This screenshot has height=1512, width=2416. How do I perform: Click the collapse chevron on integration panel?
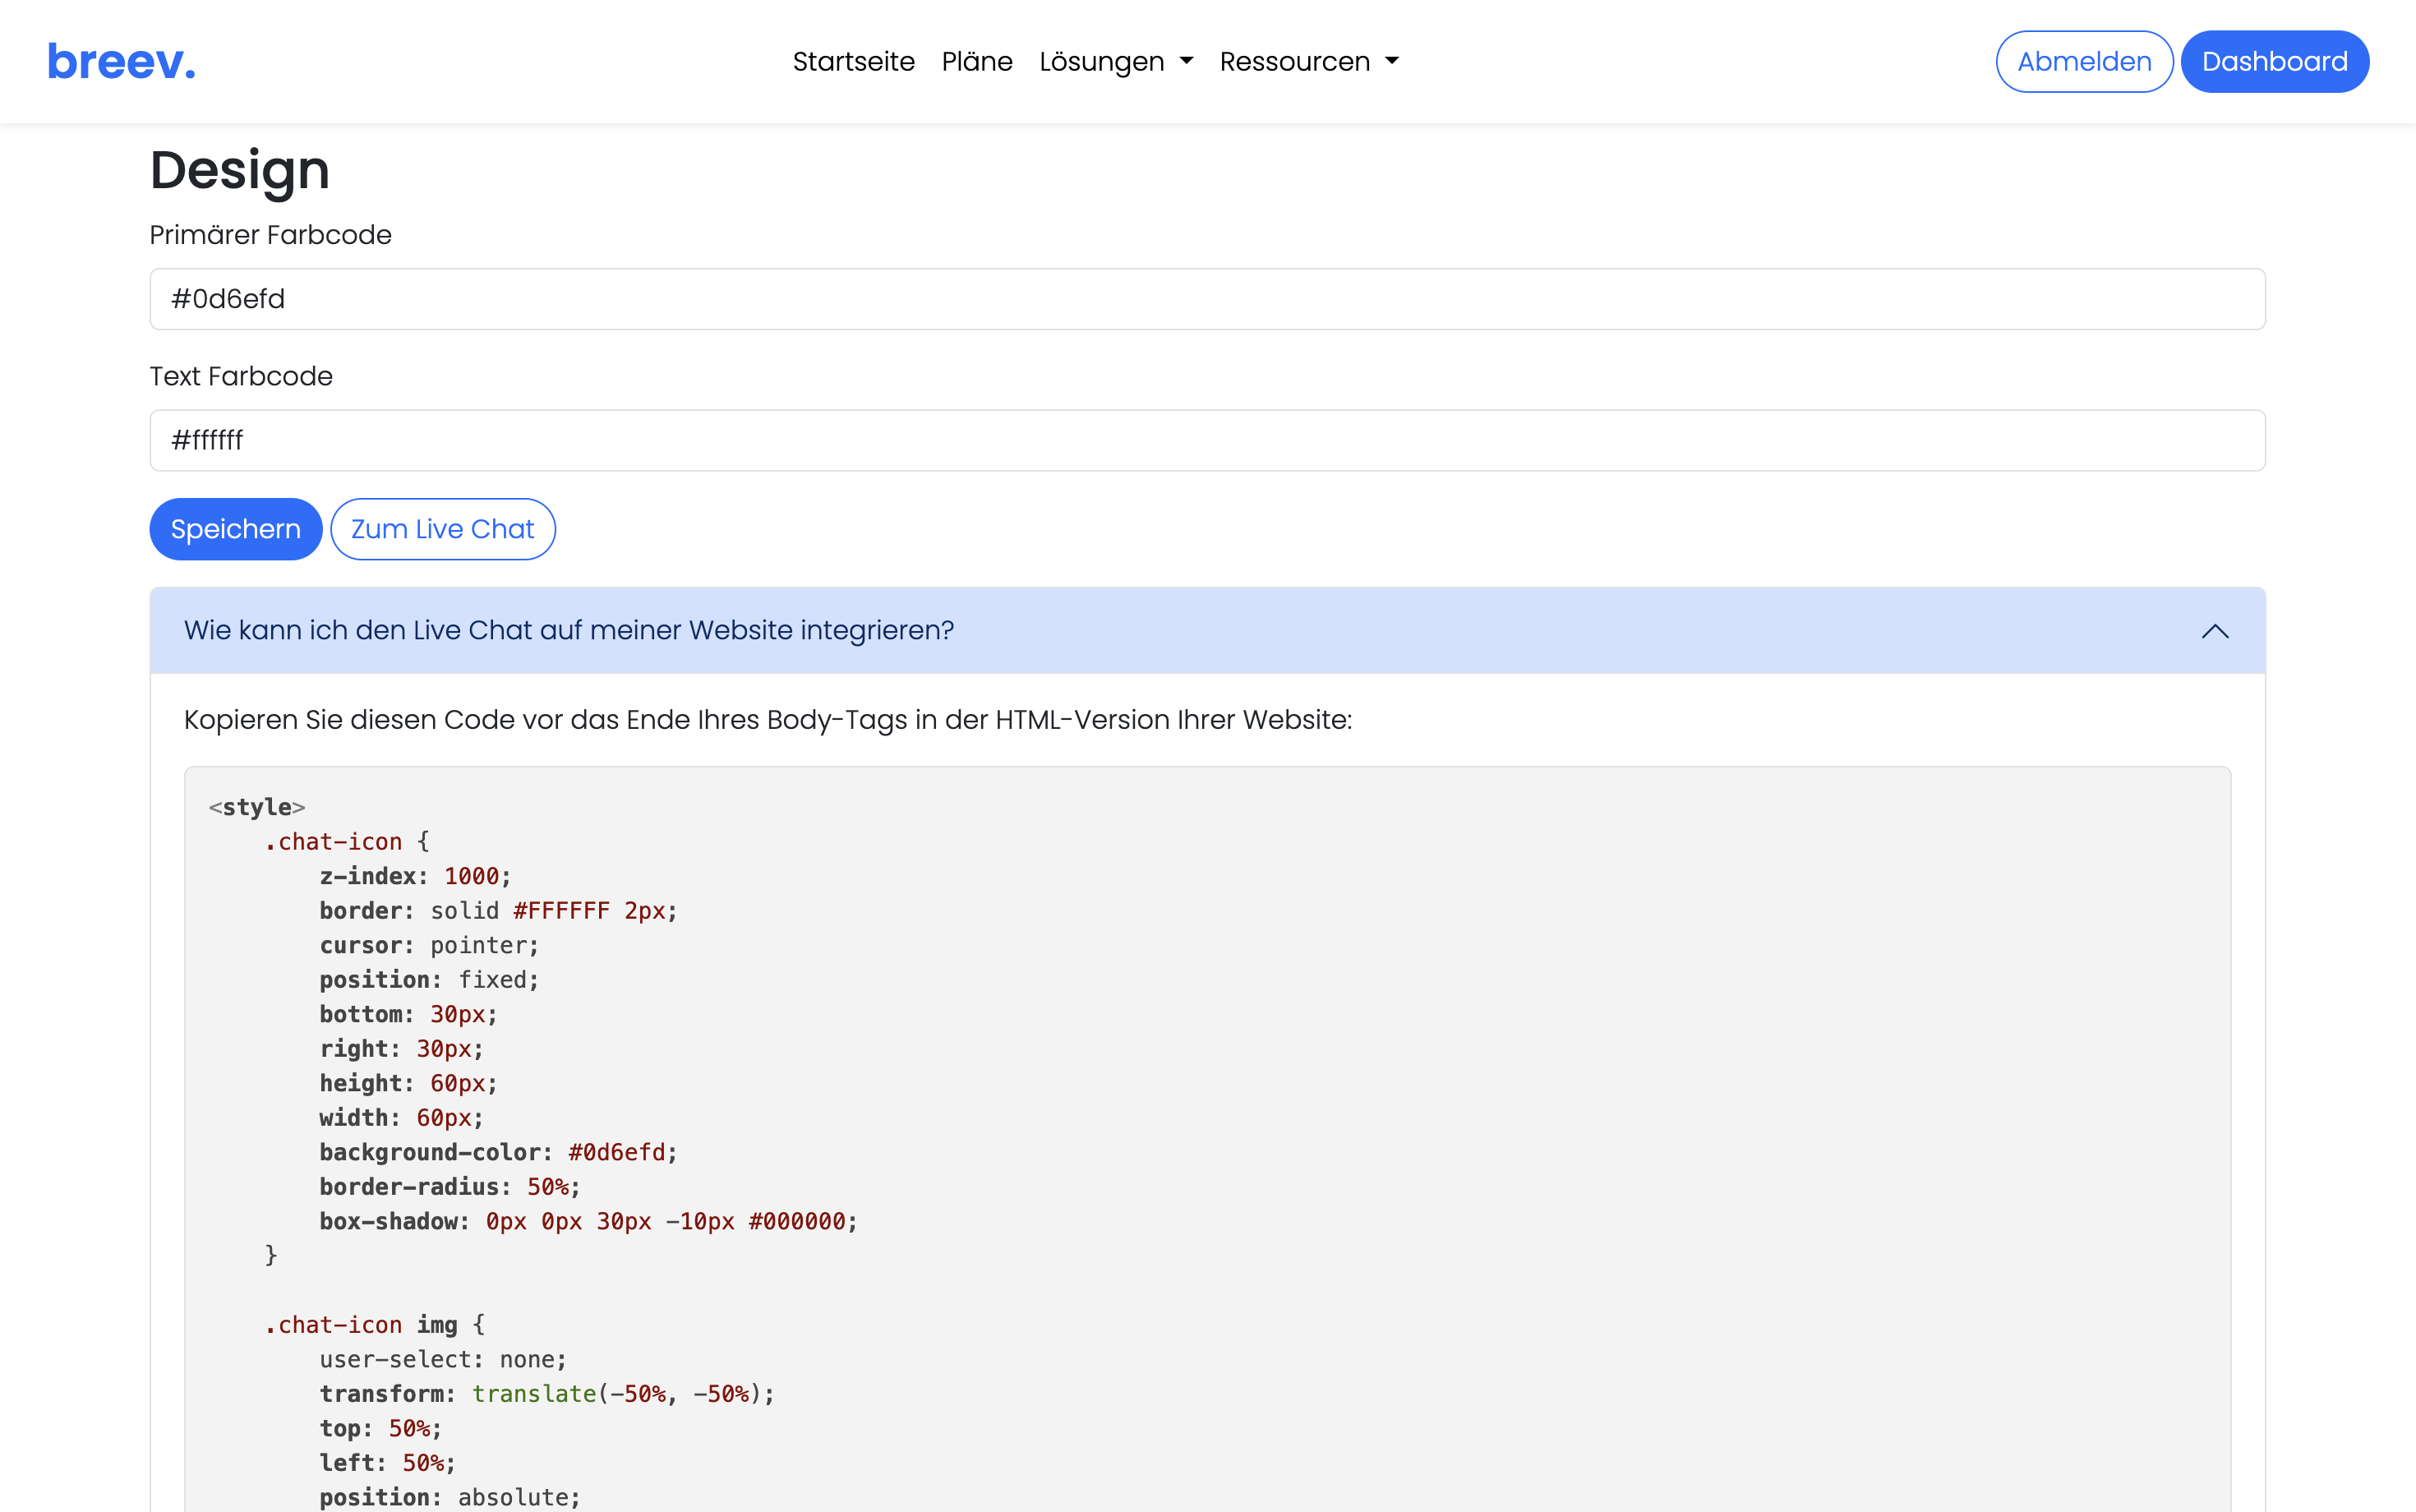point(2215,630)
